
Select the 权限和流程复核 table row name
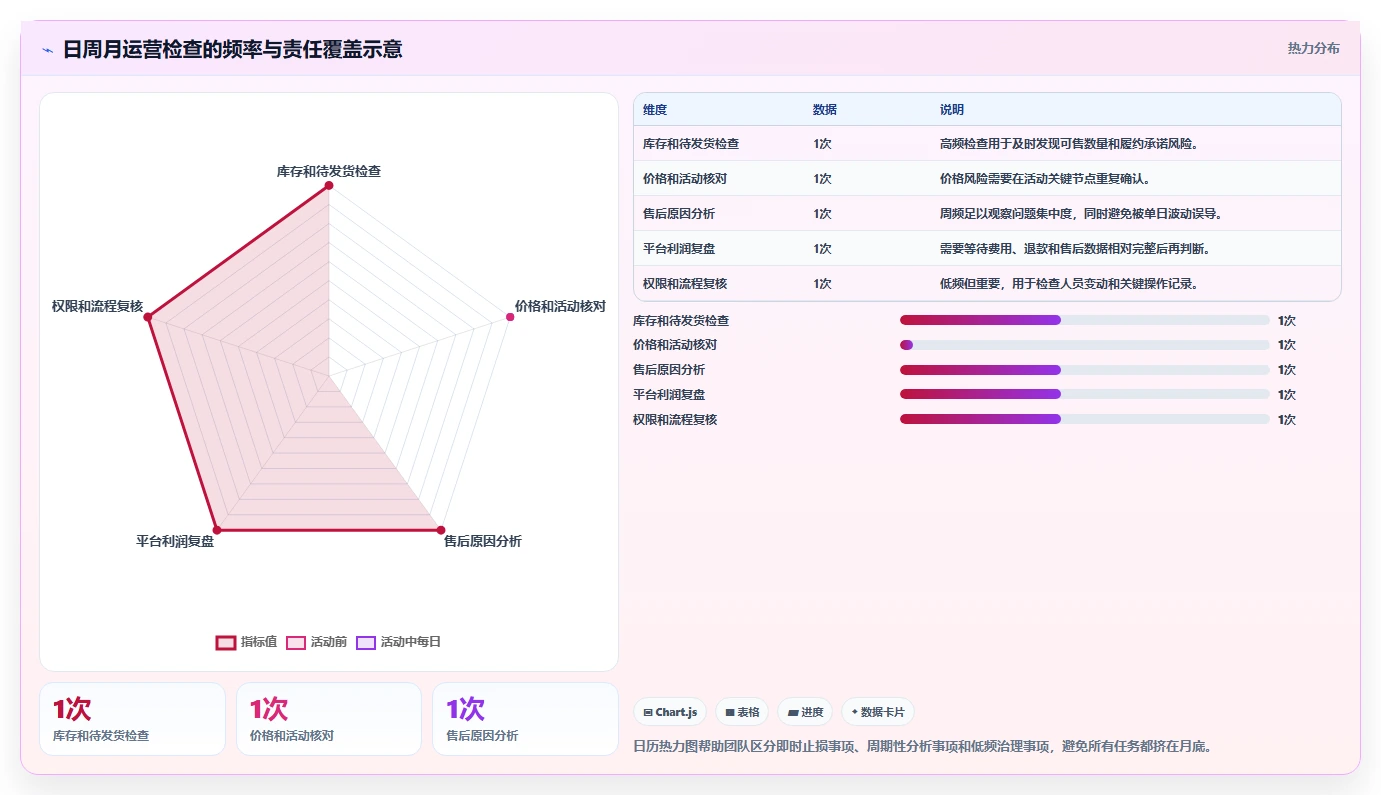pyautogui.click(x=685, y=284)
